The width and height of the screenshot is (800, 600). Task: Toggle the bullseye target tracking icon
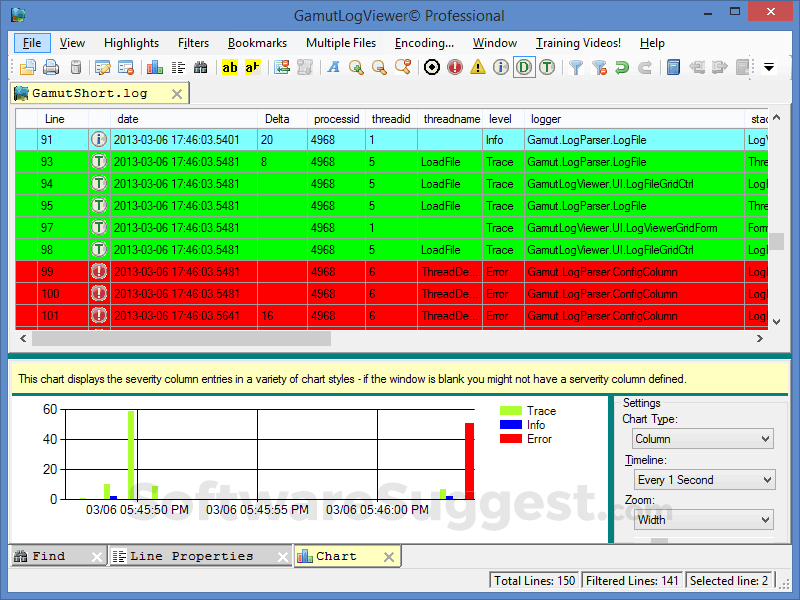click(x=431, y=69)
